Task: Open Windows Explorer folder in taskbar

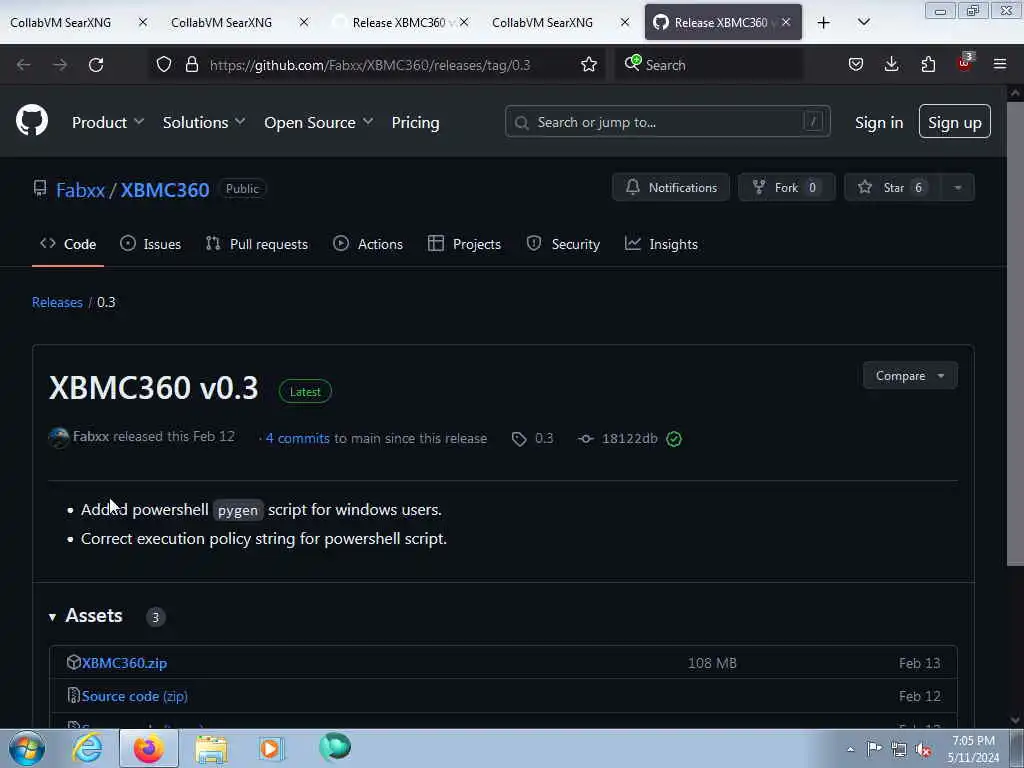Action: coord(211,750)
